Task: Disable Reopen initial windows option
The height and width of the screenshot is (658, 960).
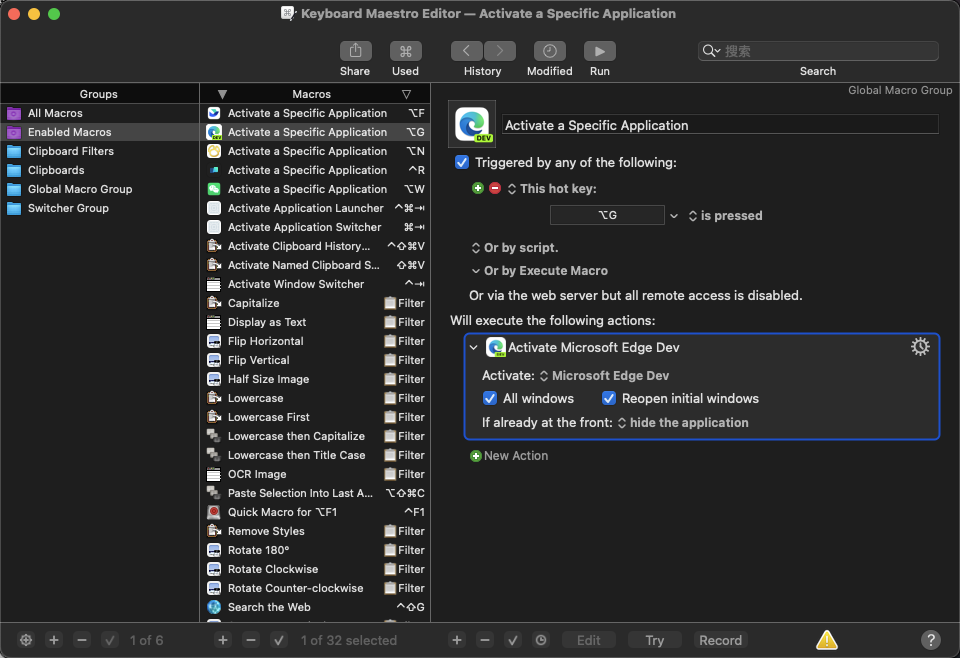Action: (x=609, y=398)
